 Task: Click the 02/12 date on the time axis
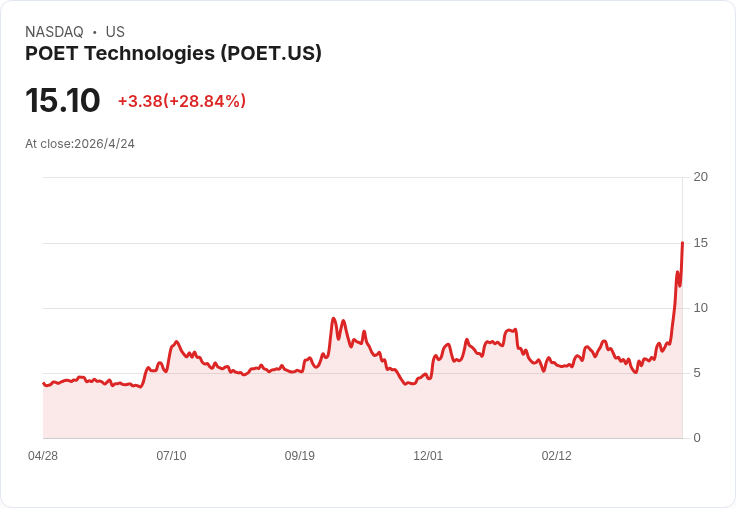pos(557,456)
